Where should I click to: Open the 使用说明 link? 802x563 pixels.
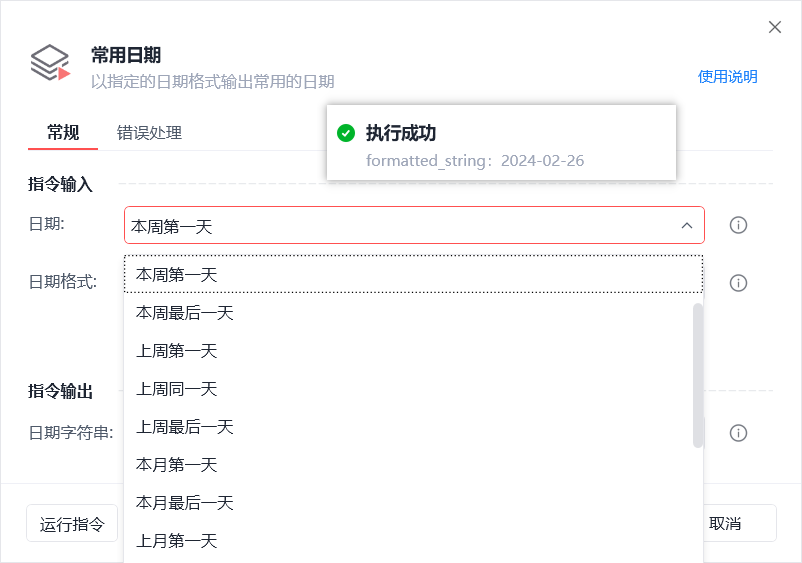pyautogui.click(x=727, y=77)
